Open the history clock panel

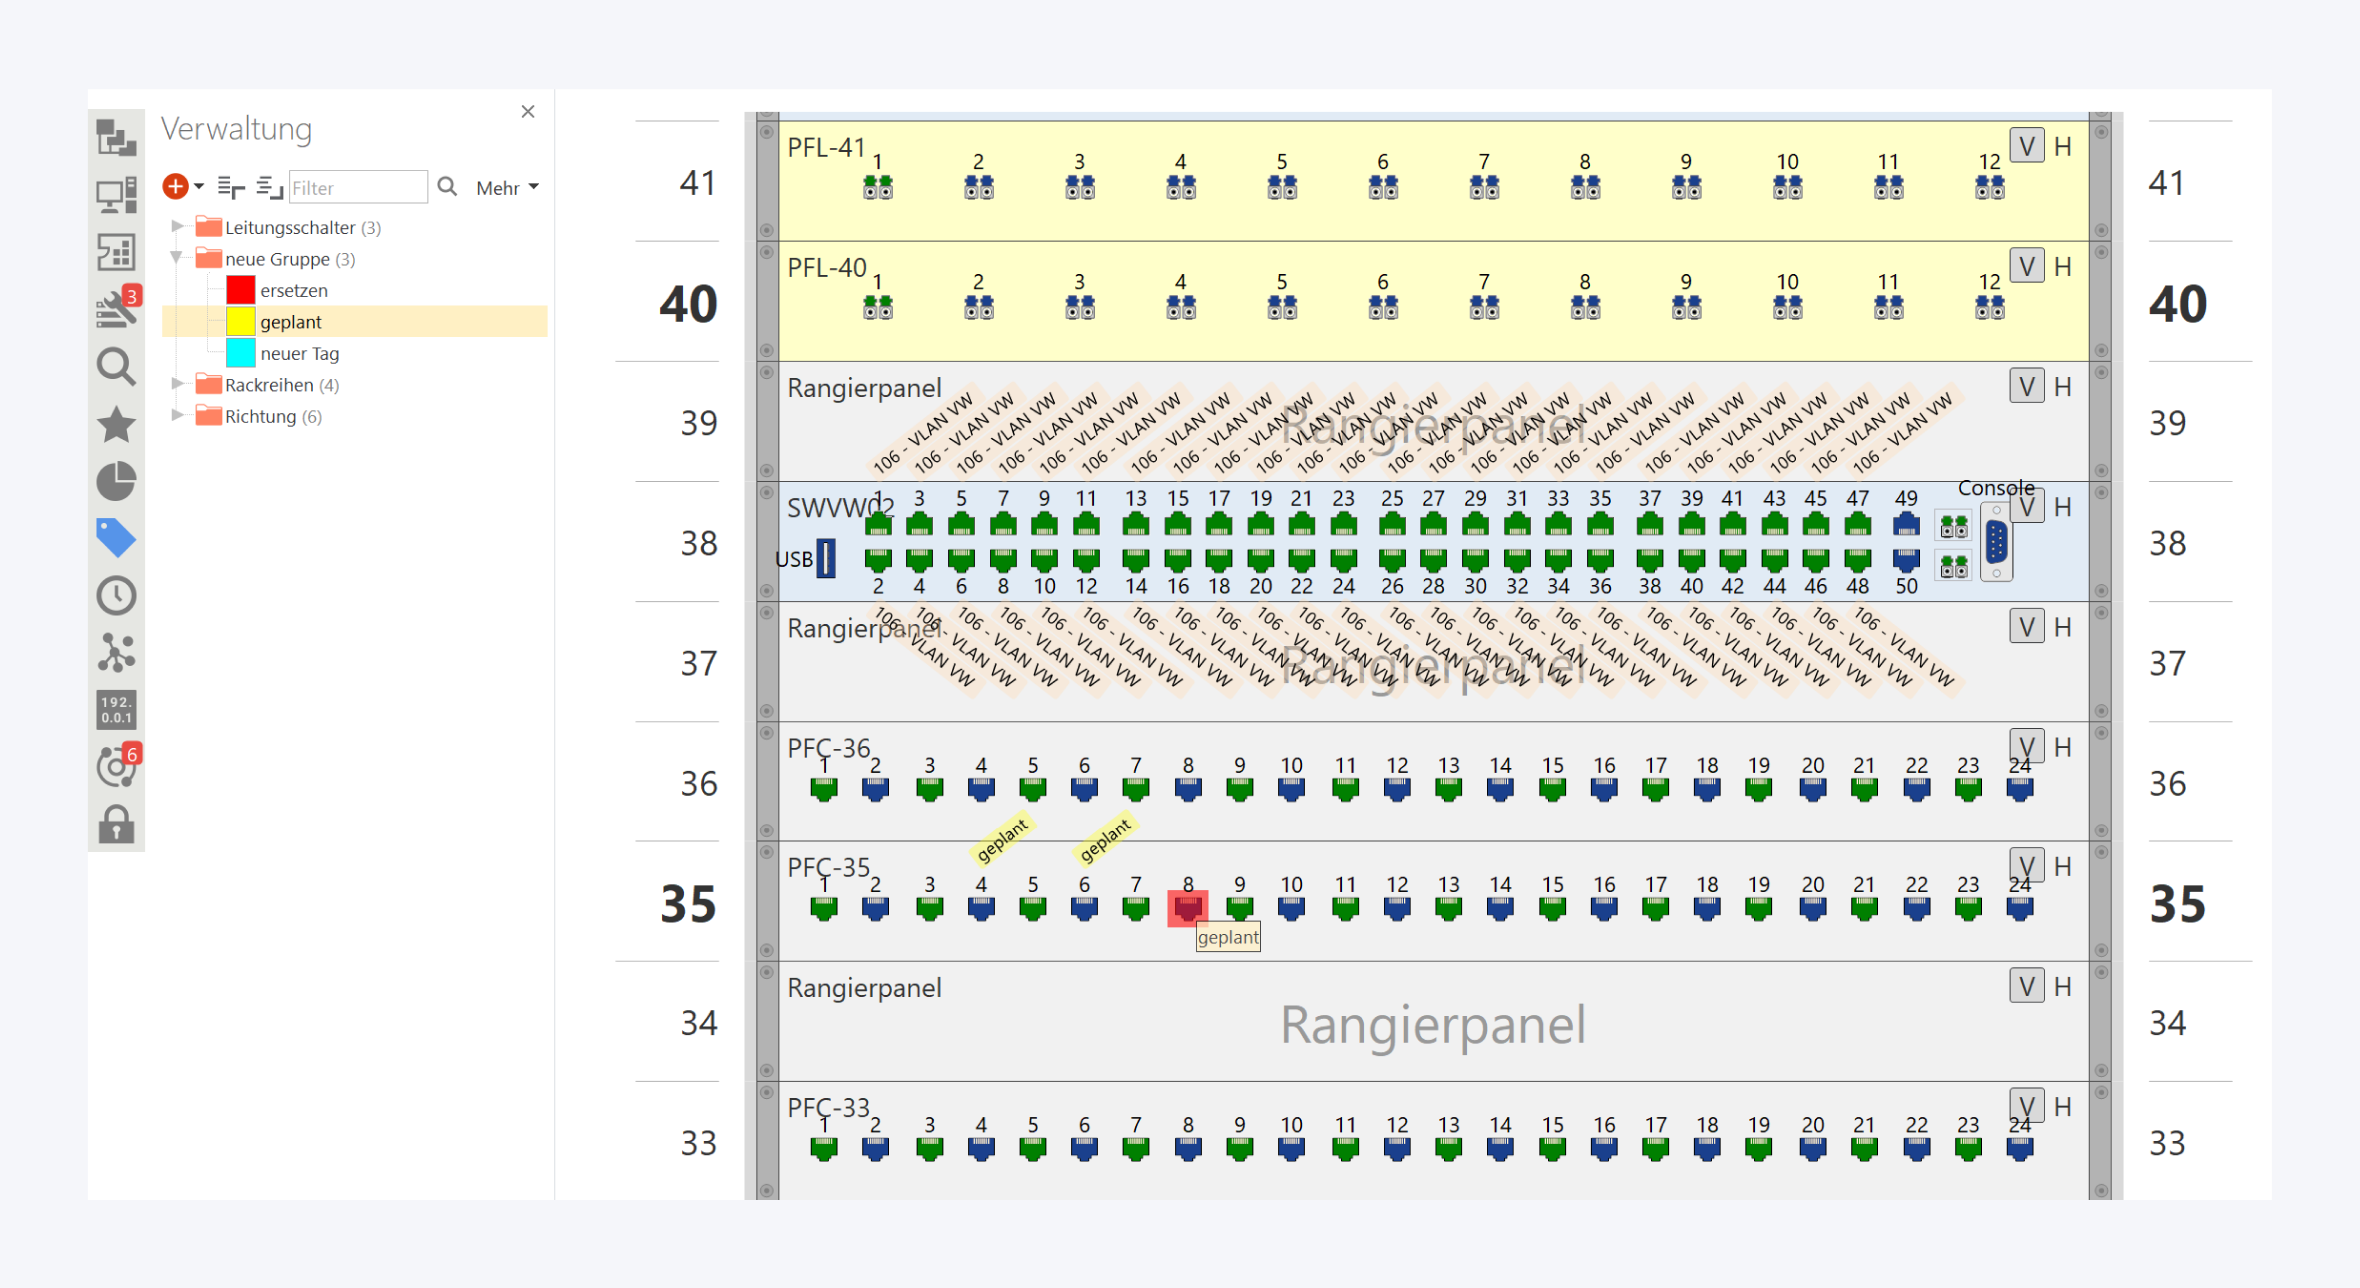116,595
